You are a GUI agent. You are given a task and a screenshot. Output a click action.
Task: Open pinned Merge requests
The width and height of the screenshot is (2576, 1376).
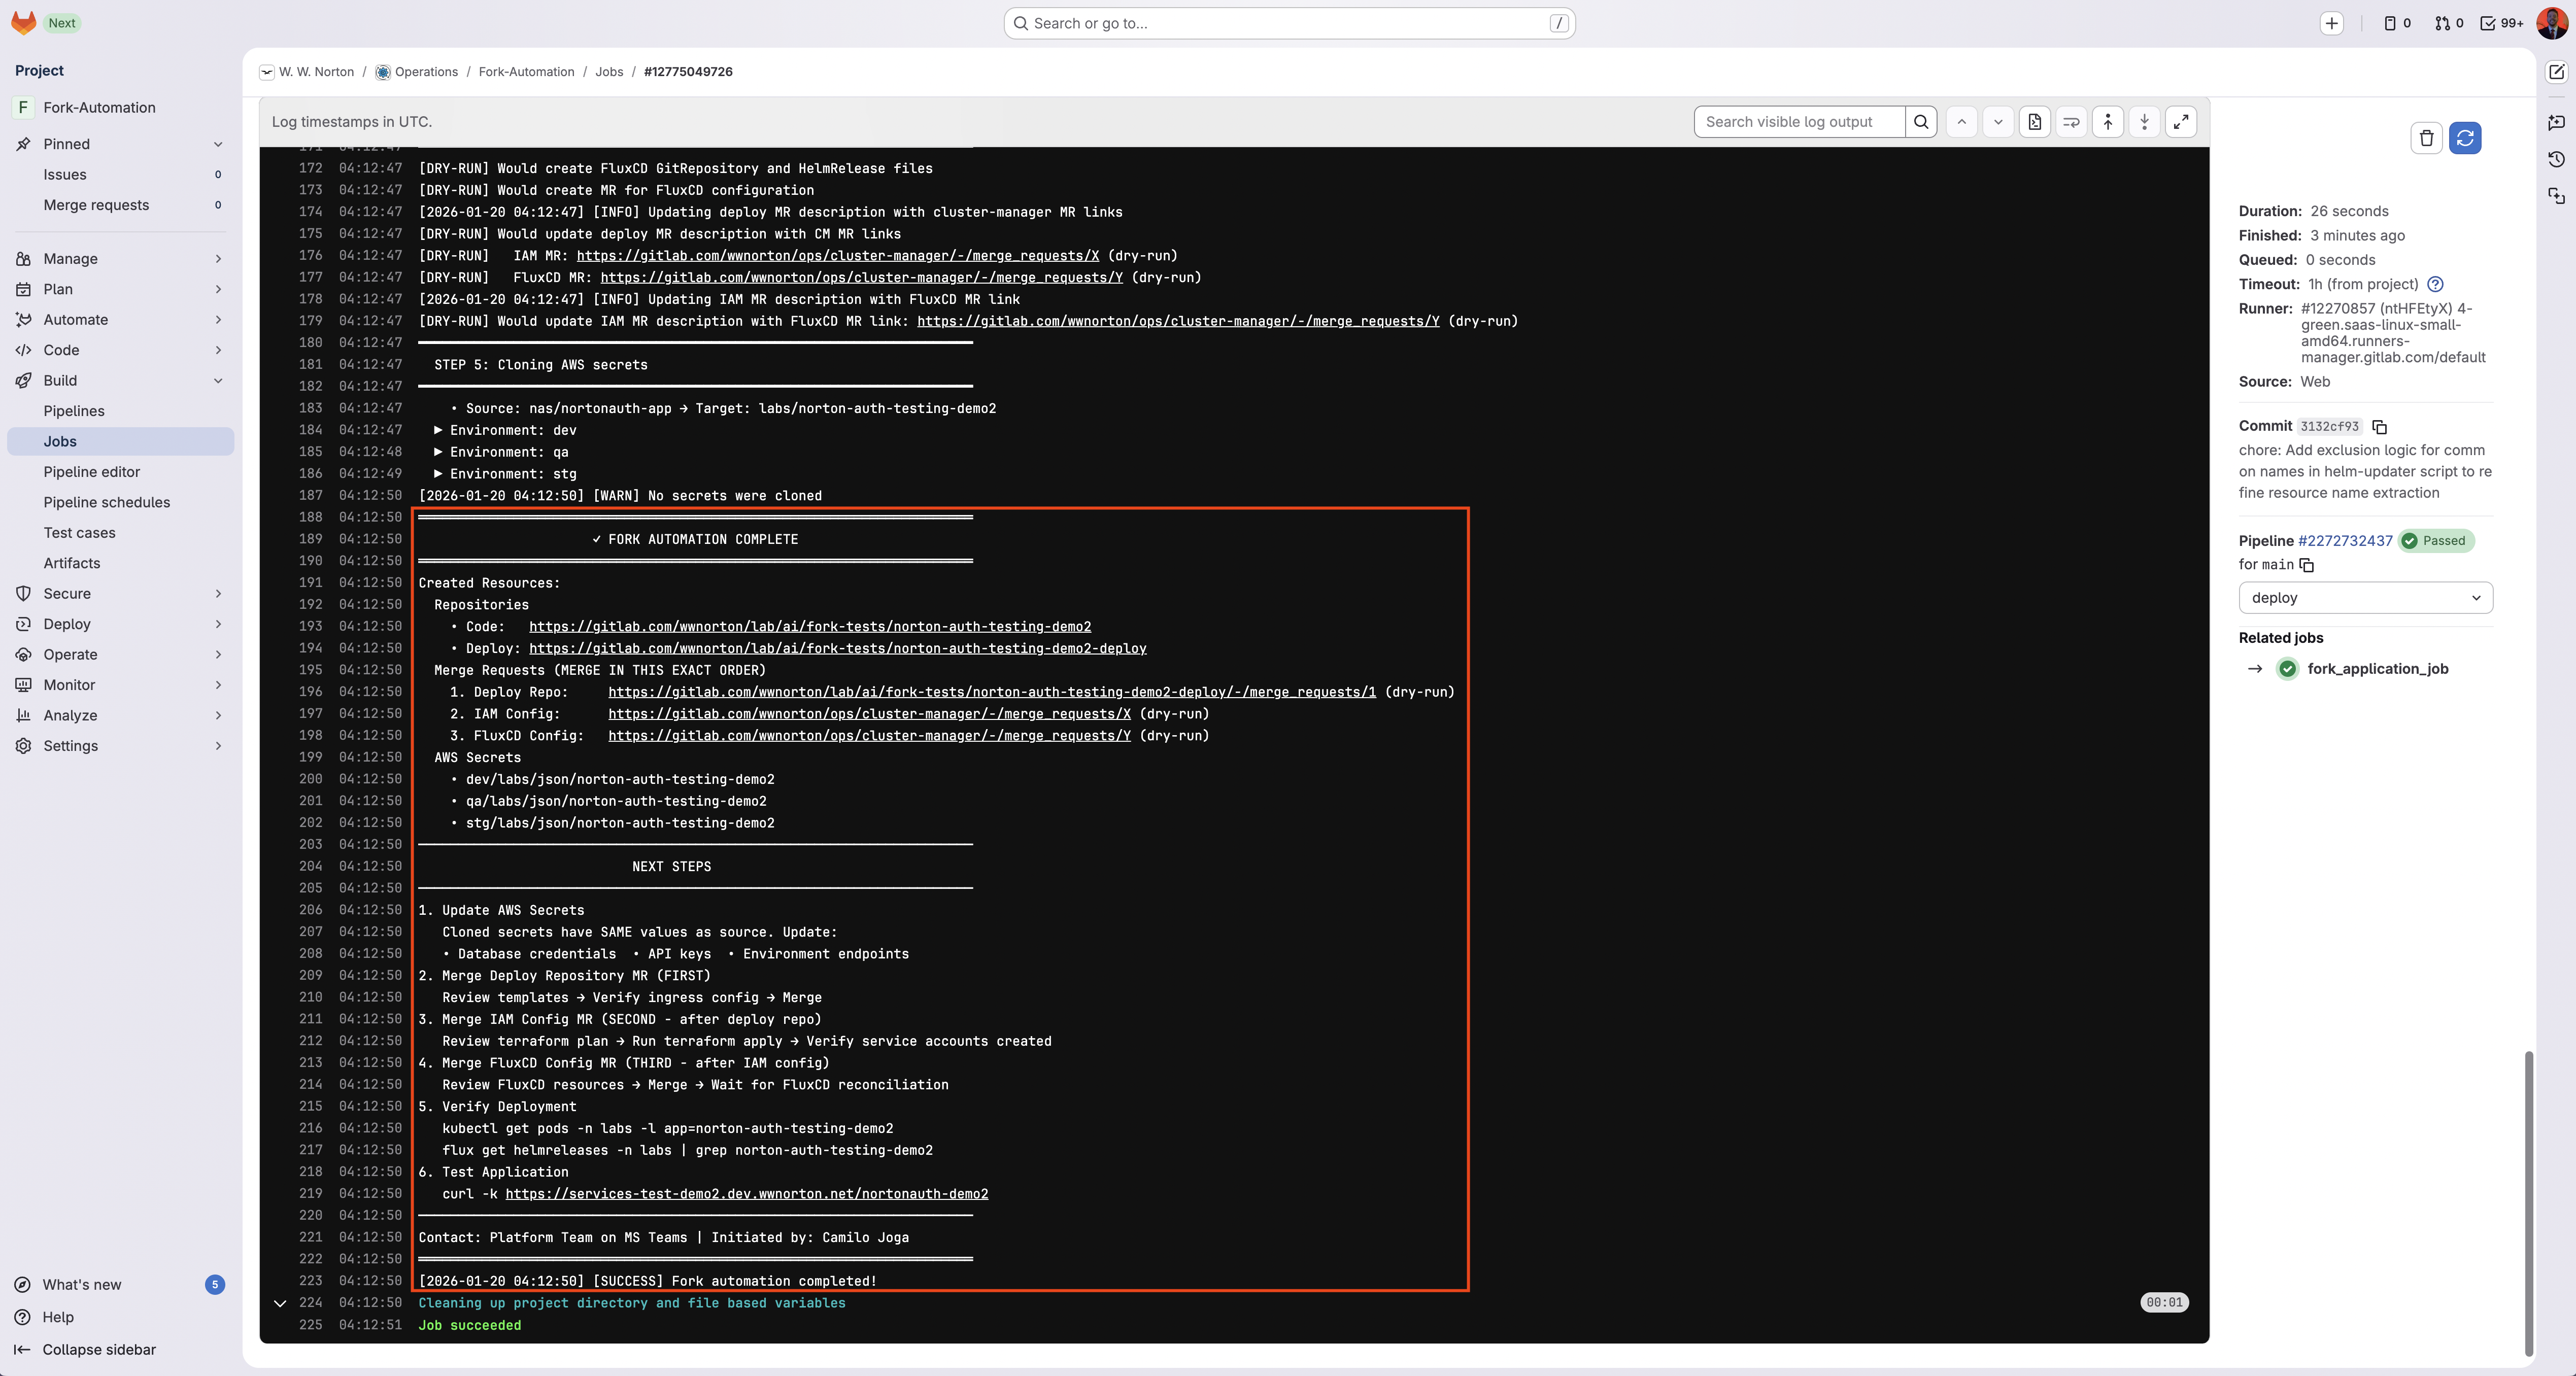120,205
